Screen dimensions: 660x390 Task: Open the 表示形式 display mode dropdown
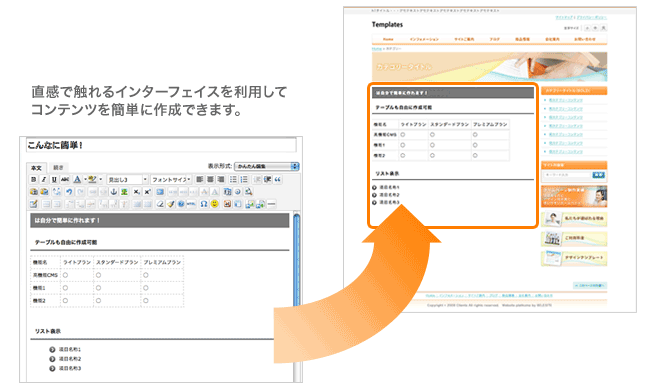267,167
